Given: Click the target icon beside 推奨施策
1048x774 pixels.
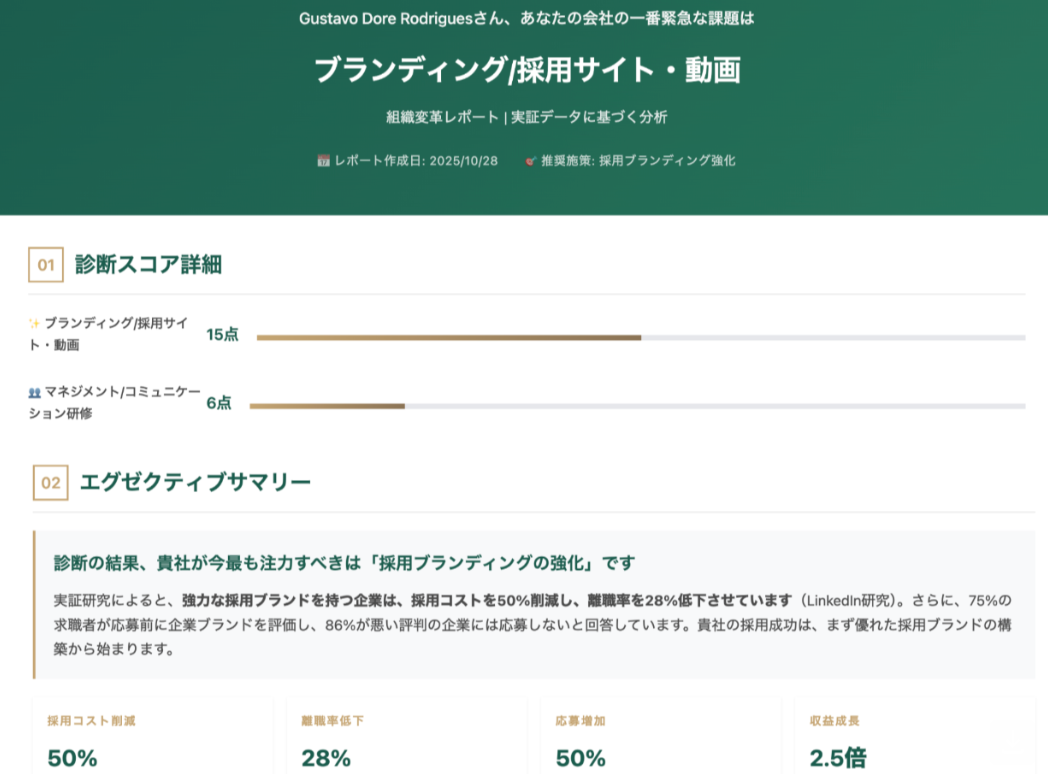Looking at the screenshot, I should click(x=531, y=161).
